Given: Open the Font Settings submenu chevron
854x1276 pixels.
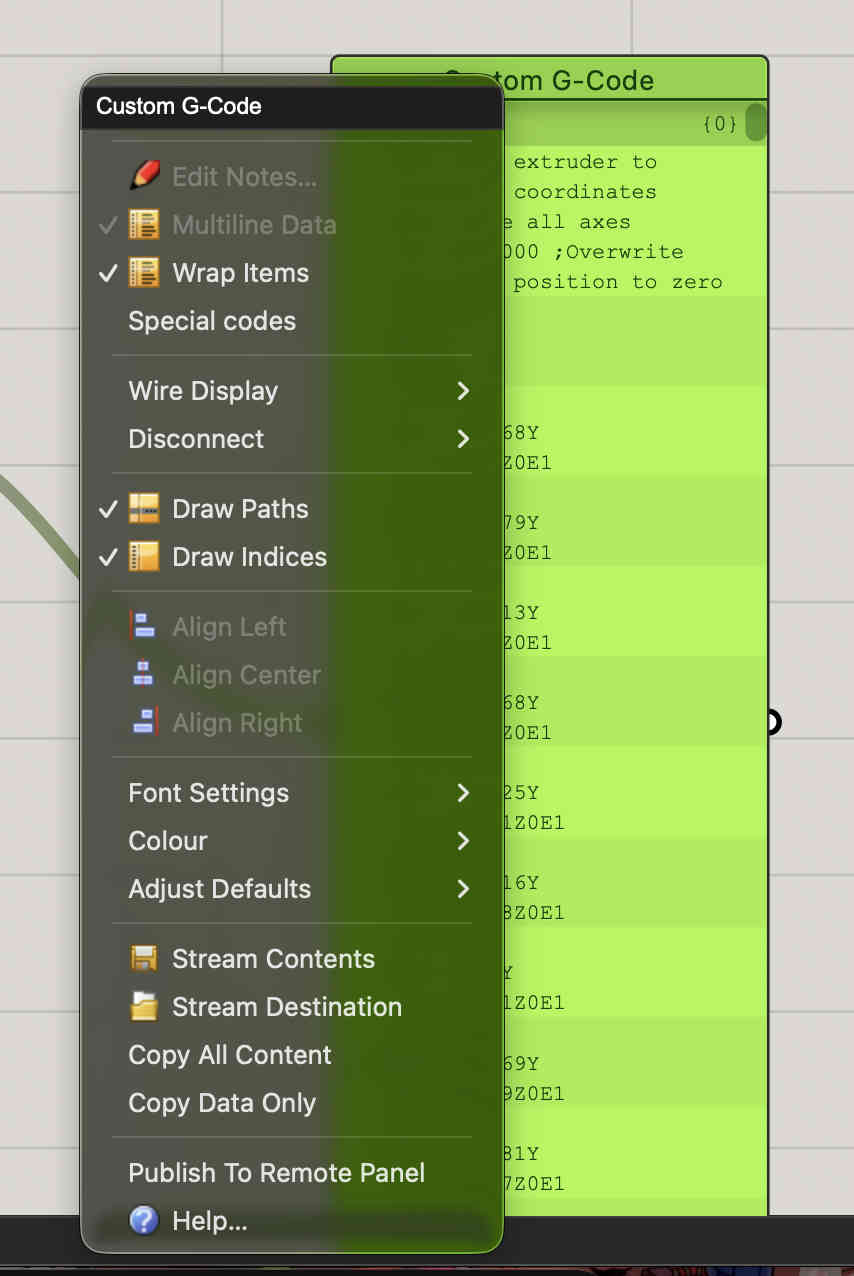Looking at the screenshot, I should pyautogui.click(x=463, y=793).
